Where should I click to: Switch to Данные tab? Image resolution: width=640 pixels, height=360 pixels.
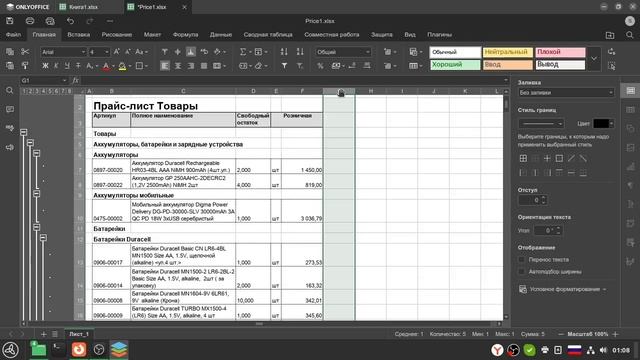221,35
